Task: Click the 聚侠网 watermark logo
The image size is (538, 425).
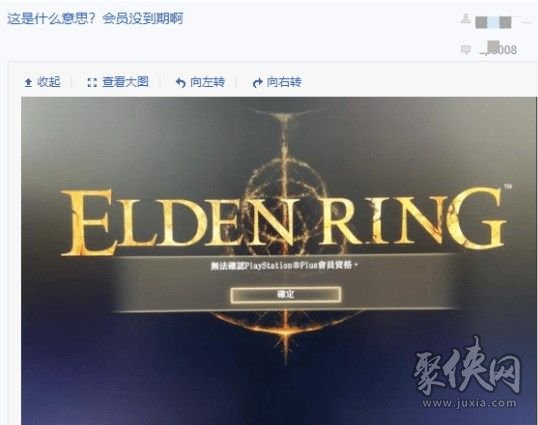Action: 467,367
